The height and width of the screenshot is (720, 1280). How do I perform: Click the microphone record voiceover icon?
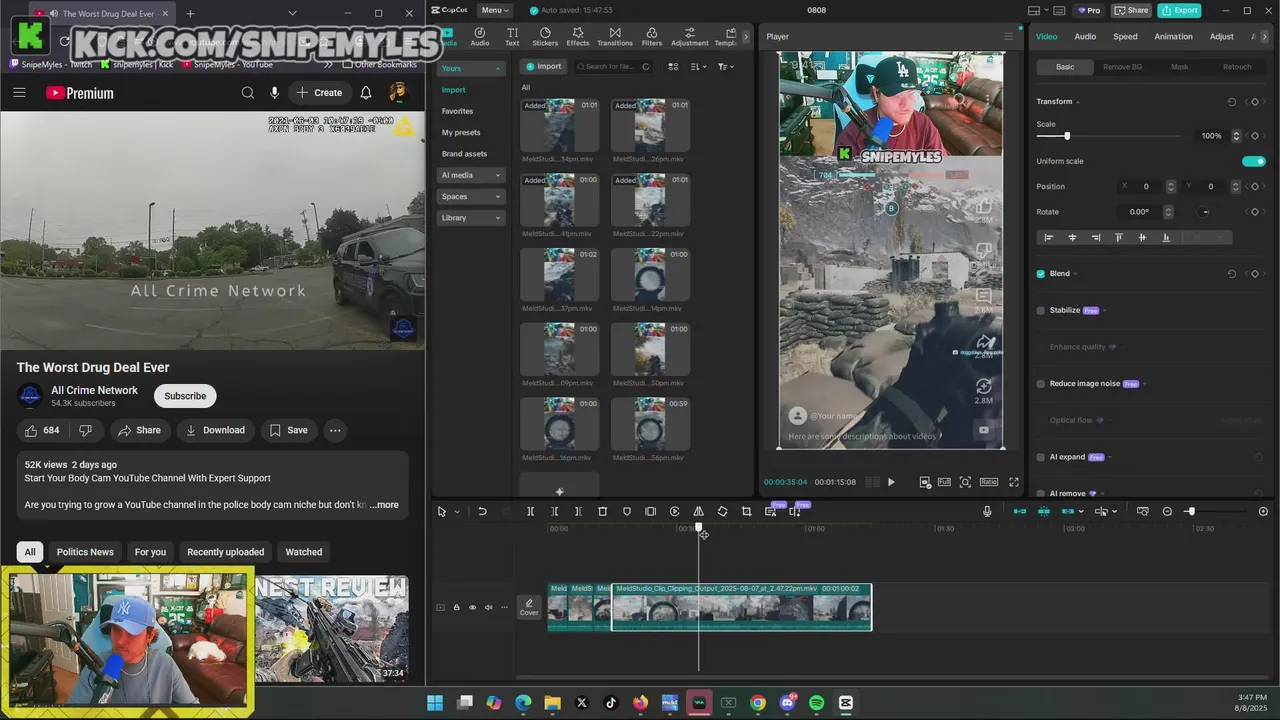click(x=987, y=511)
